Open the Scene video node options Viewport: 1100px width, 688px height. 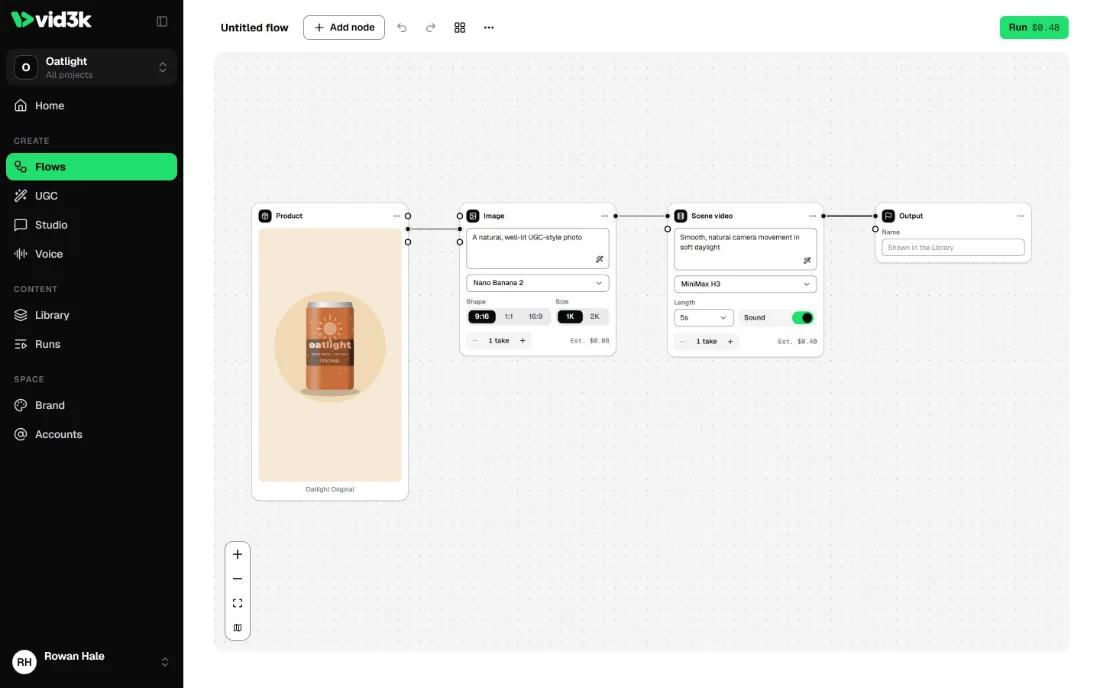pos(812,216)
